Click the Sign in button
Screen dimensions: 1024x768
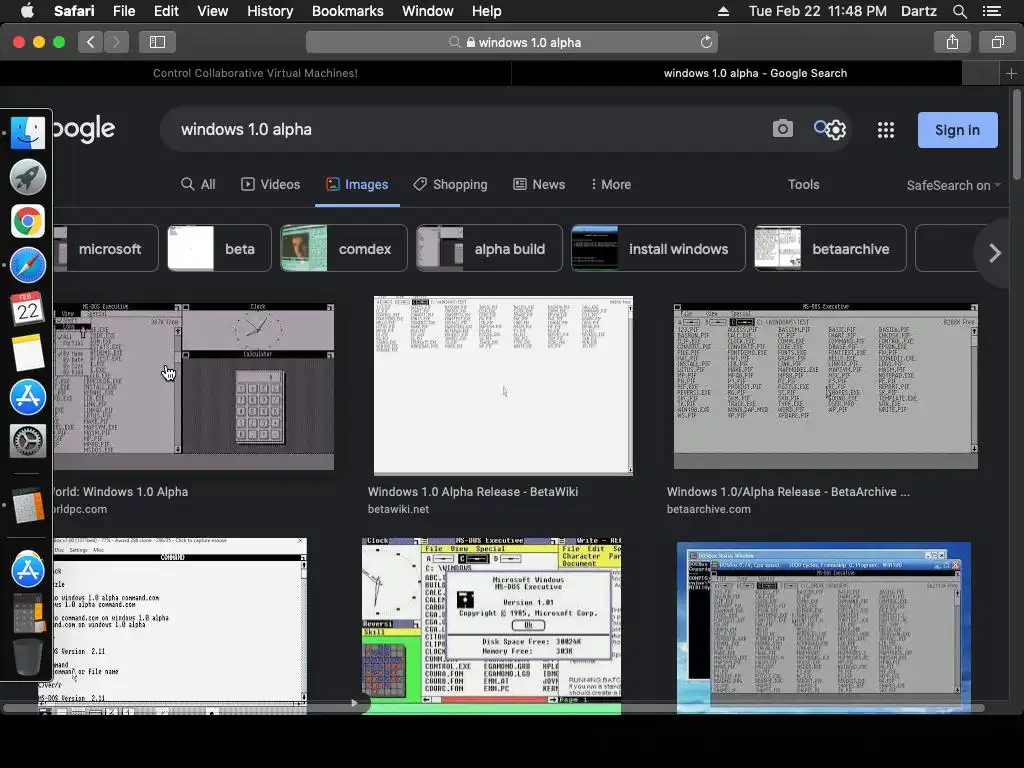(x=957, y=130)
